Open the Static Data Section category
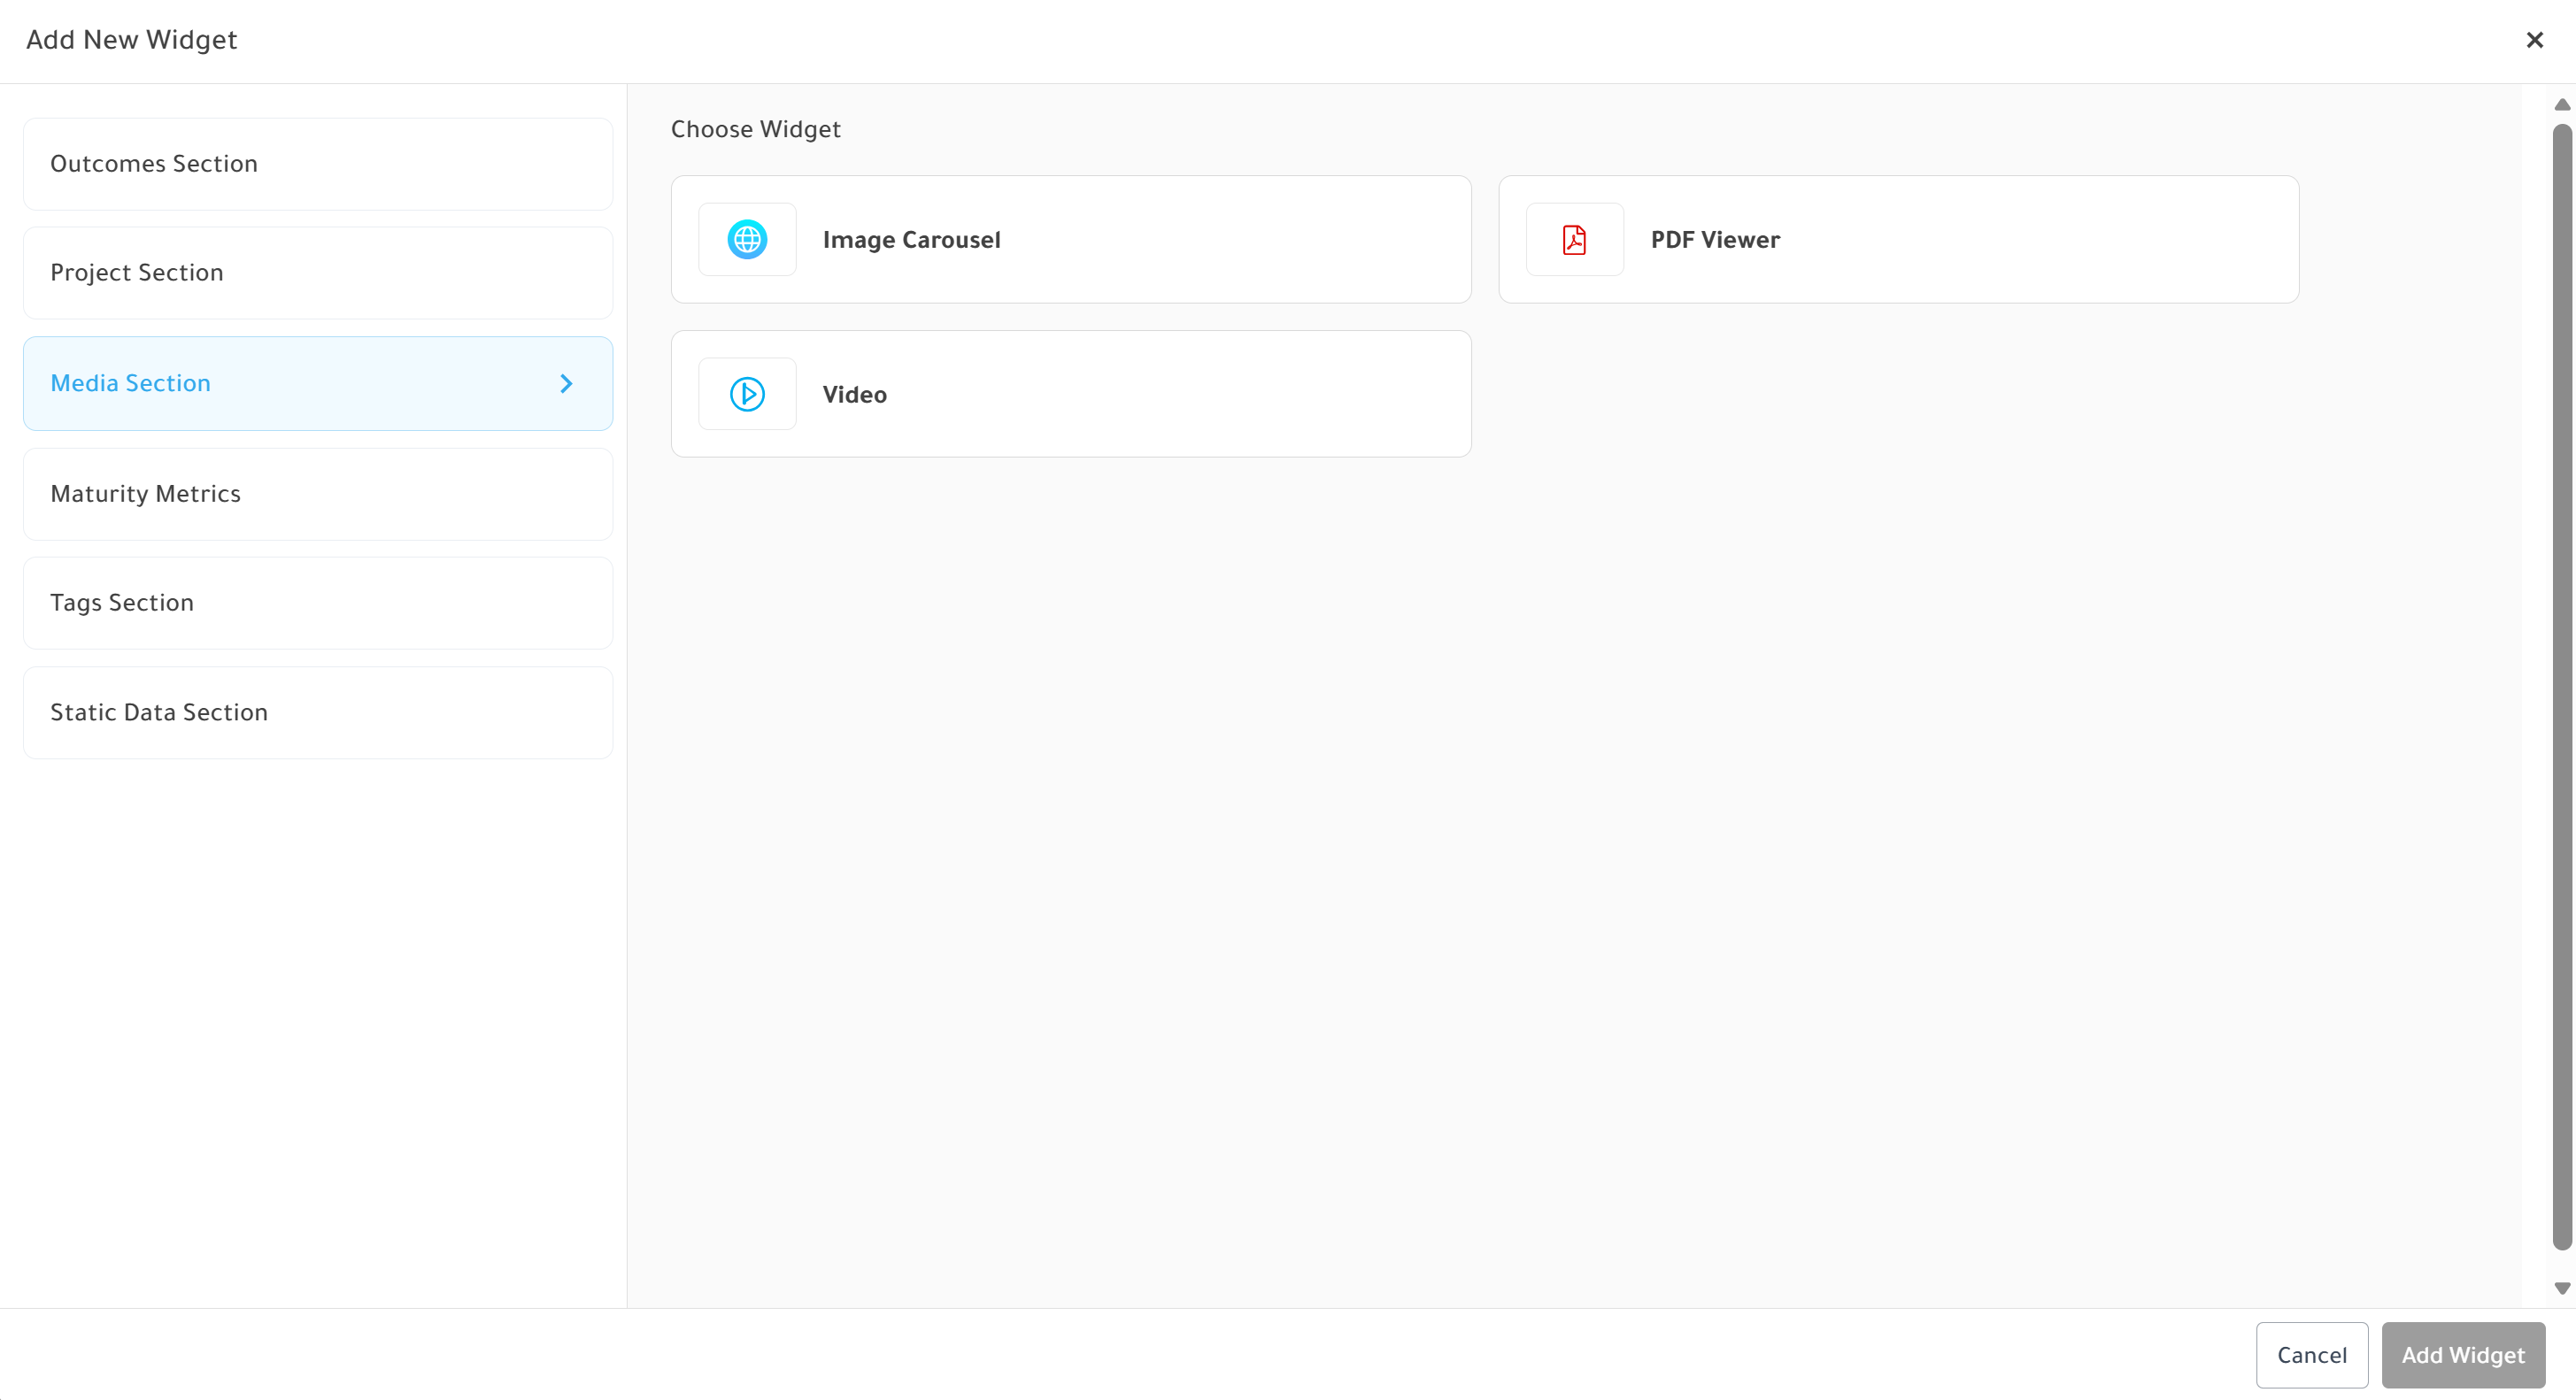This screenshot has width=2576, height=1400. [x=318, y=713]
